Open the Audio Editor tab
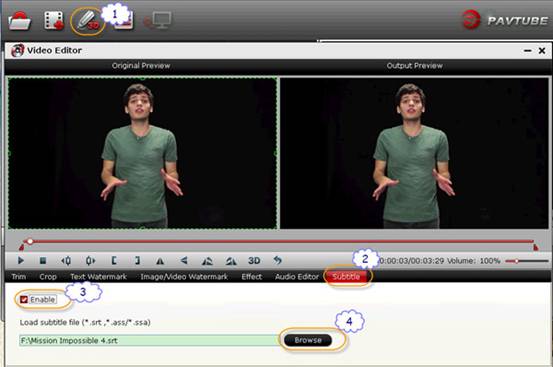Screen dimensions: 553x367 point(297,277)
